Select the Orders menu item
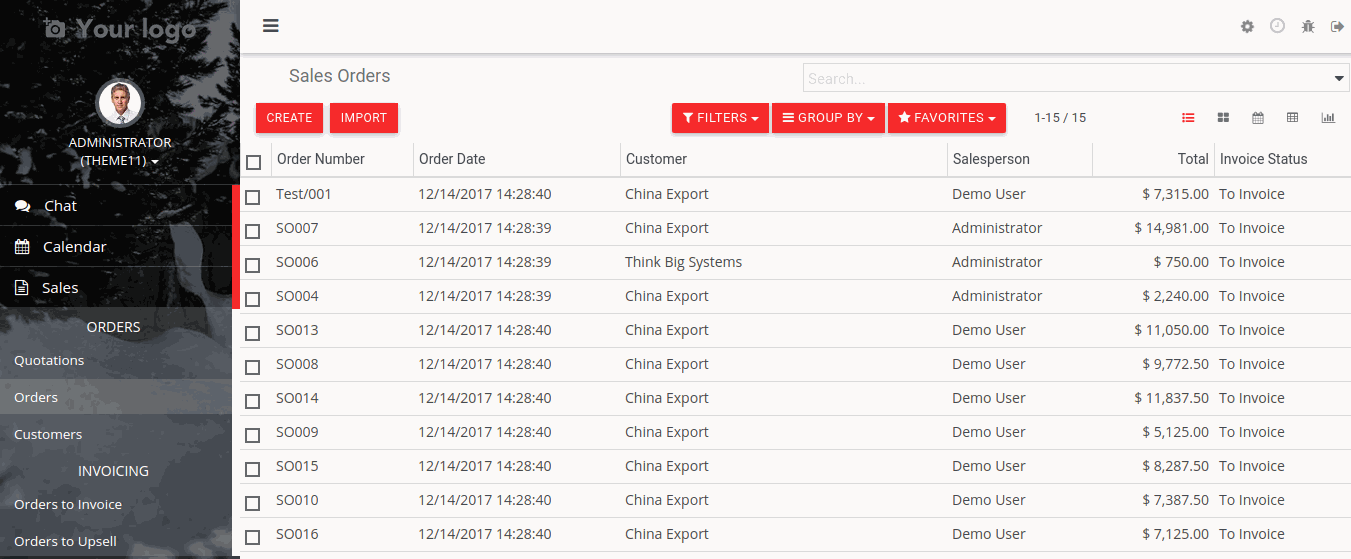This screenshot has width=1351, height=559. point(116,397)
